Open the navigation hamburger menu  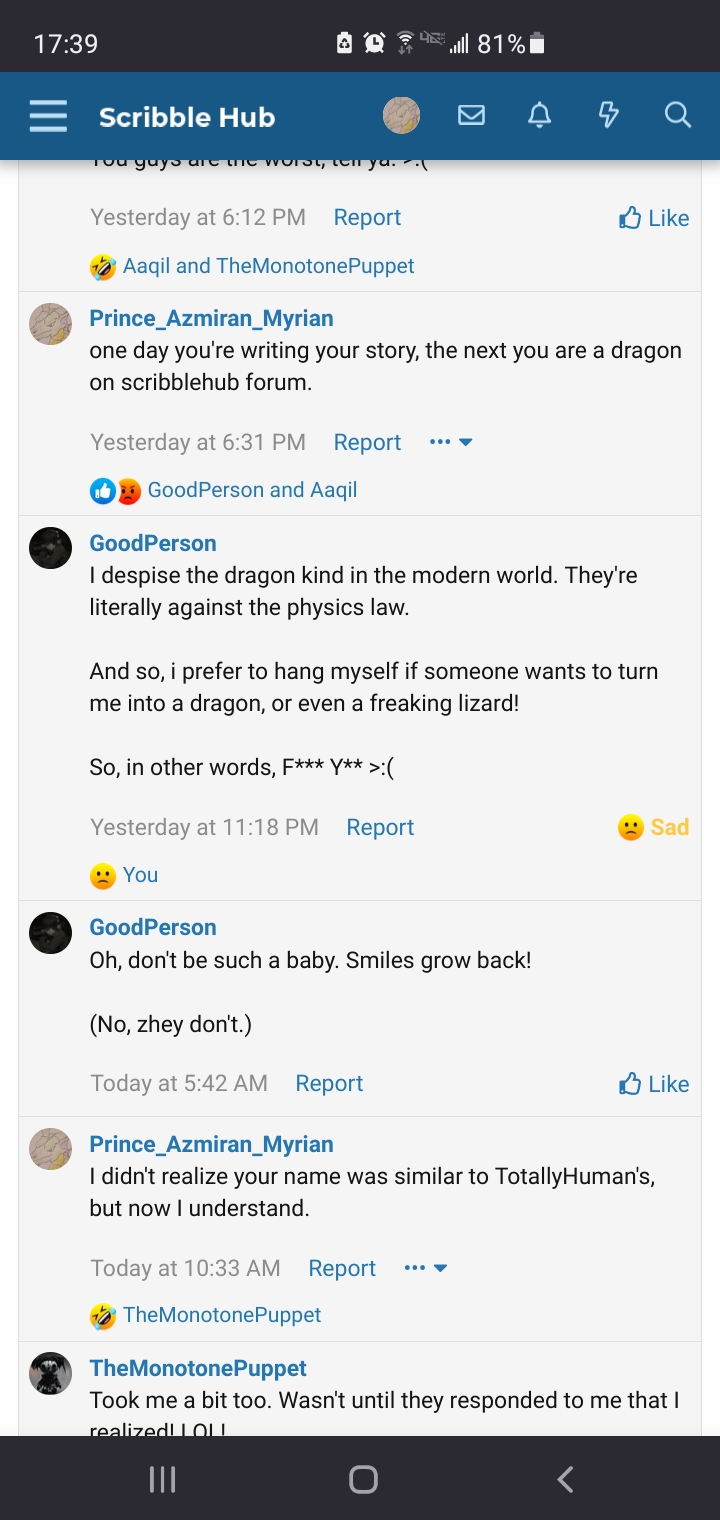(x=47, y=115)
